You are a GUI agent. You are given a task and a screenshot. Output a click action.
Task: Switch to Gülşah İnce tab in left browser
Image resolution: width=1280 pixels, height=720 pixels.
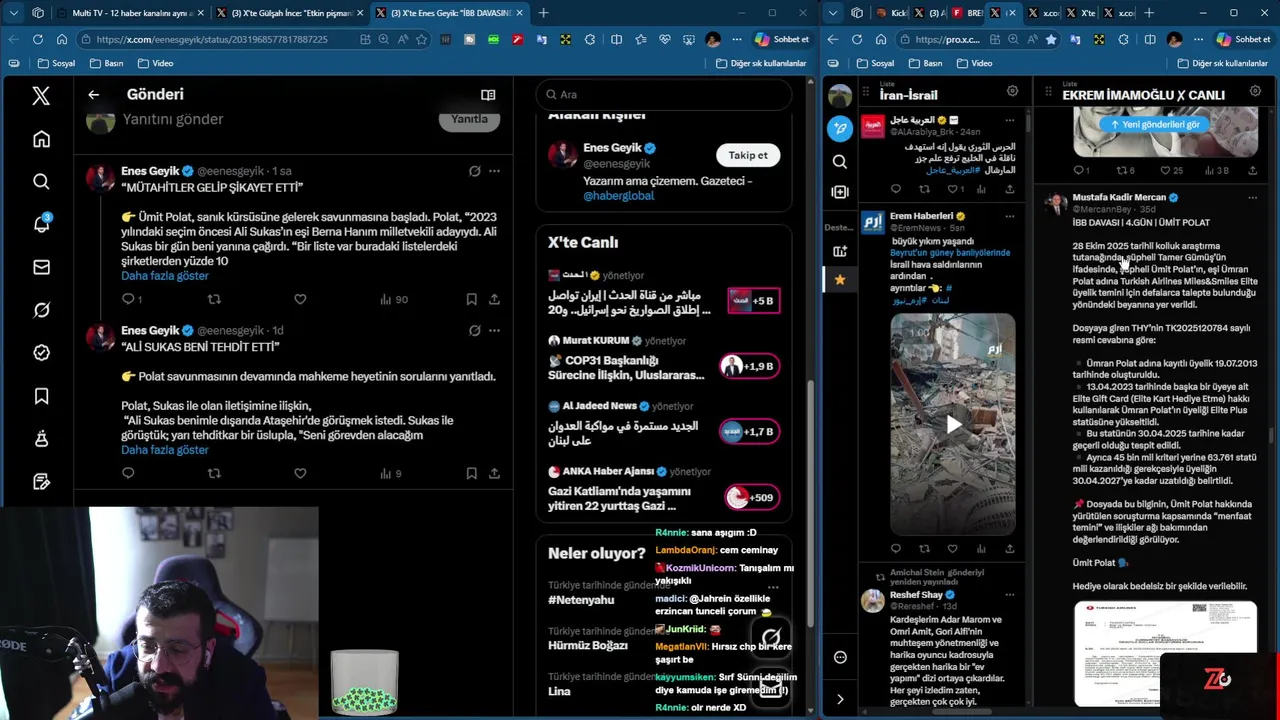pos(290,13)
